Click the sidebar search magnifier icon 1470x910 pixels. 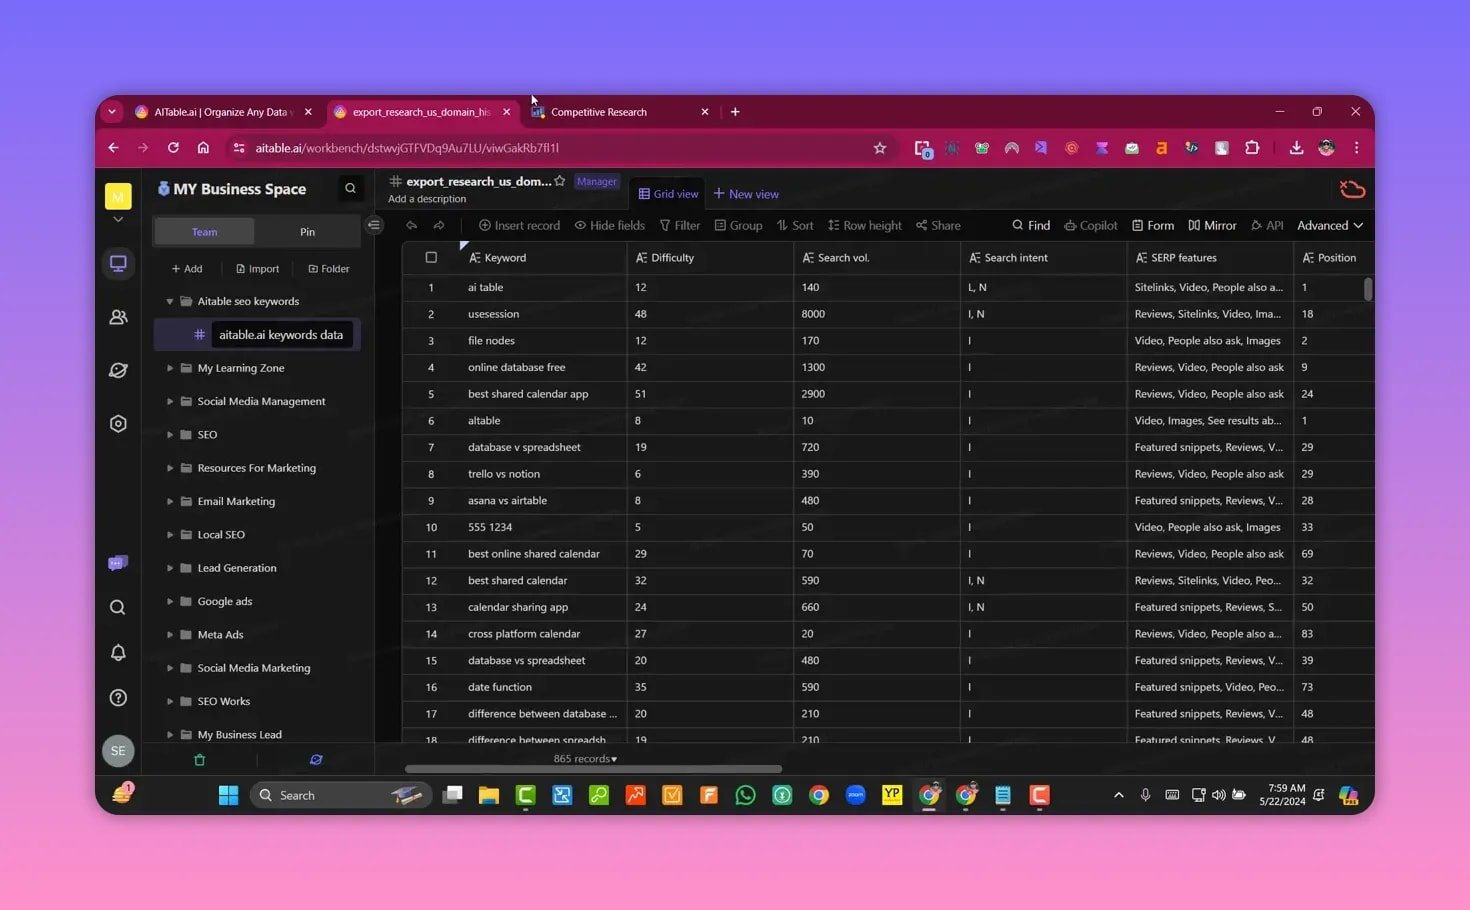350,188
